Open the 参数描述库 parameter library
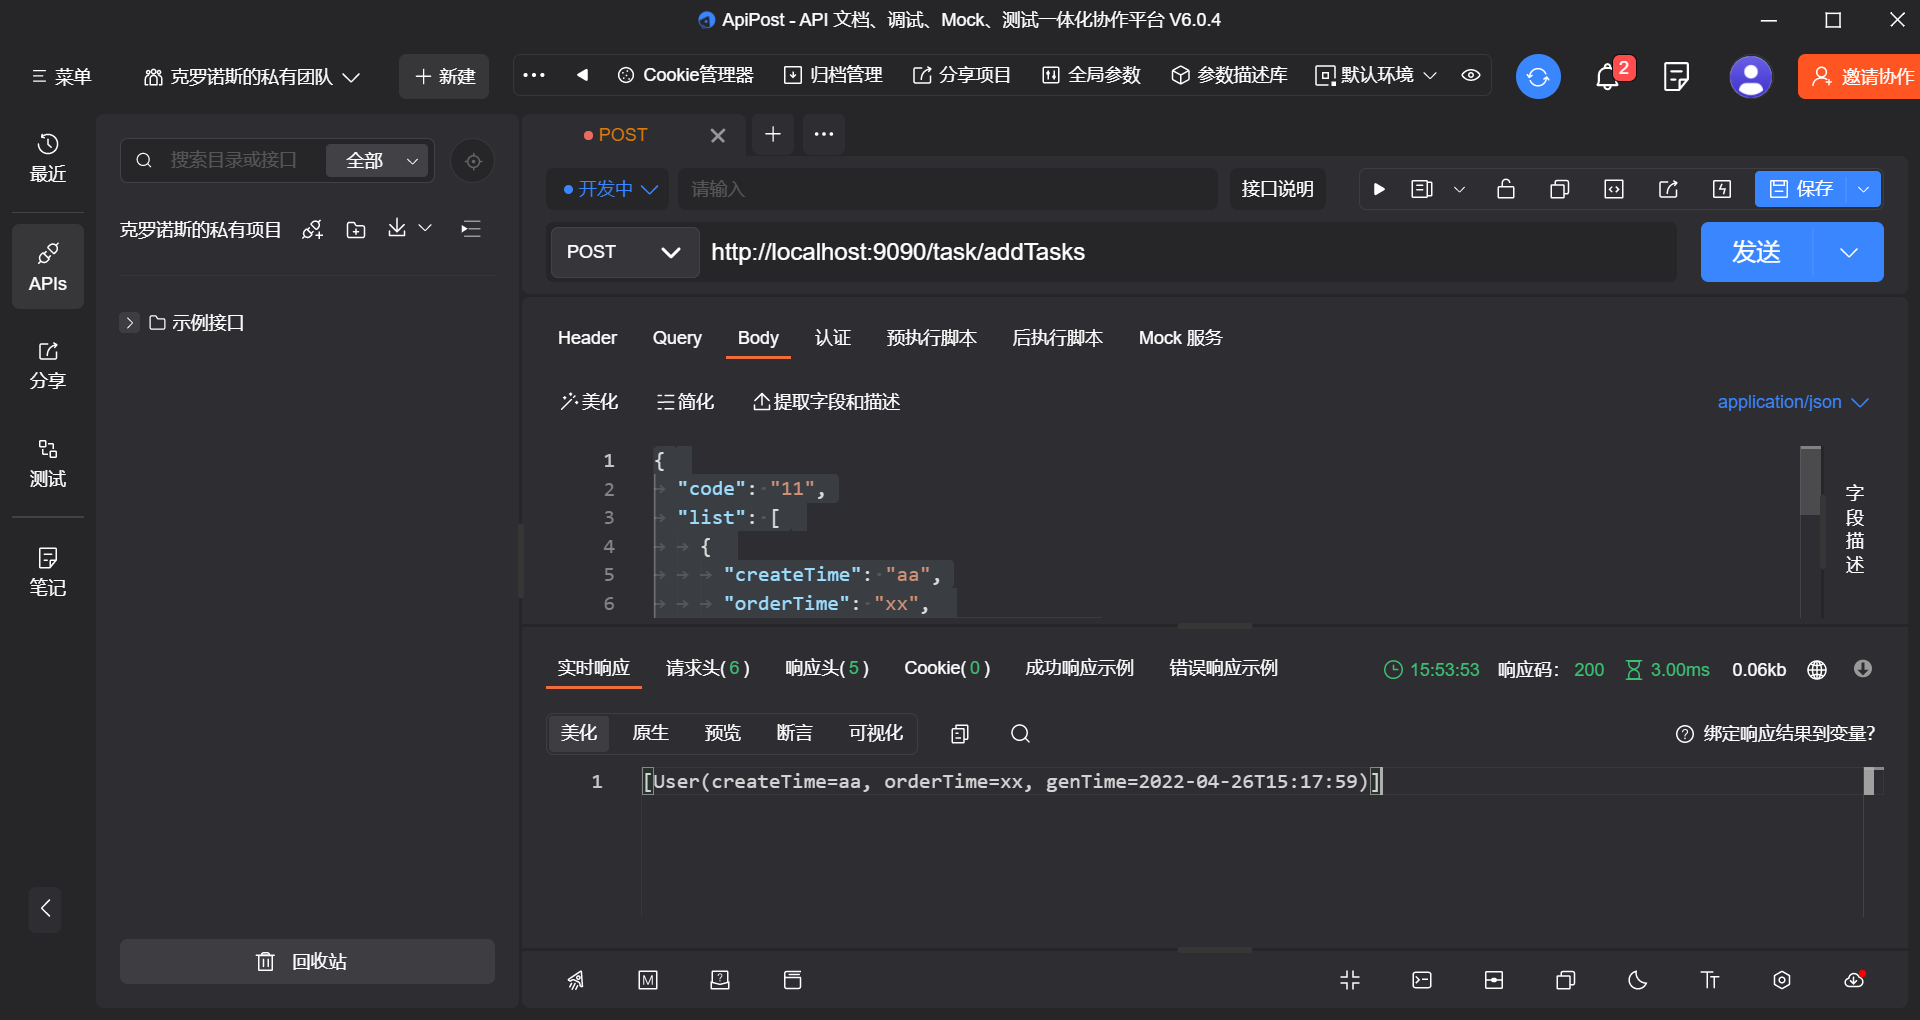This screenshot has width=1920, height=1020. click(1228, 75)
